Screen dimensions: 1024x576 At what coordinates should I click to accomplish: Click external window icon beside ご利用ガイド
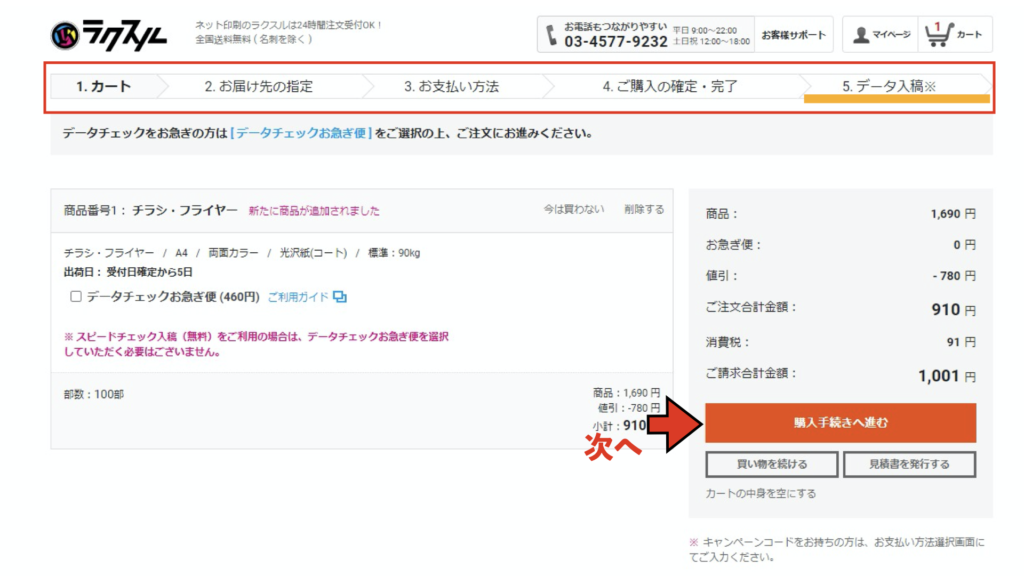pos(340,297)
